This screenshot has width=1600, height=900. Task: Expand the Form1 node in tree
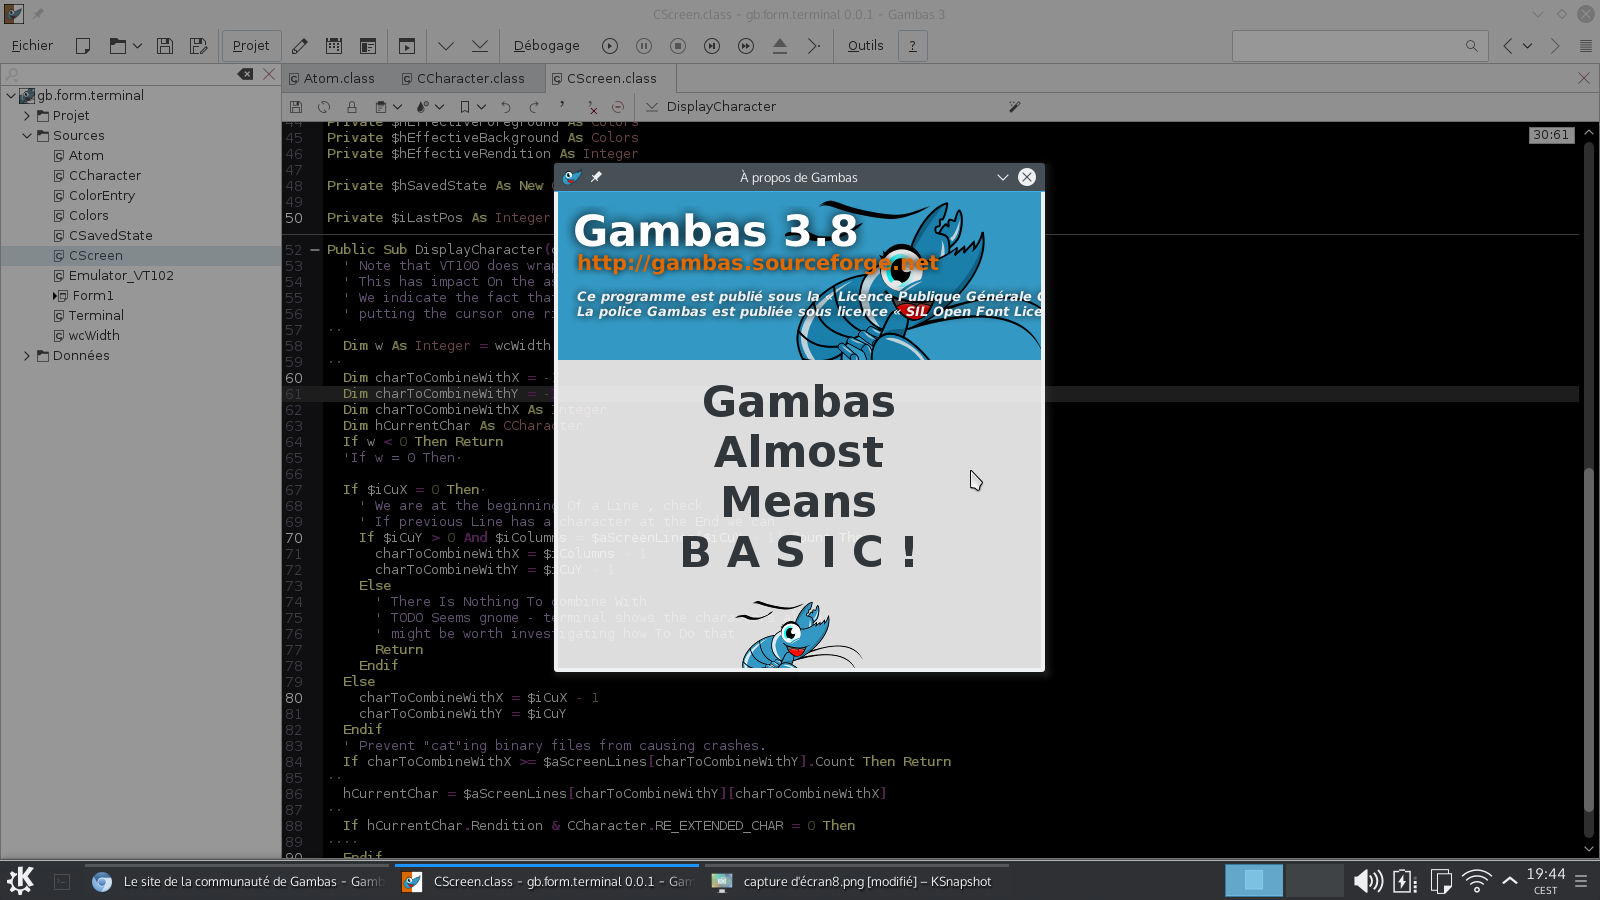click(x=54, y=296)
